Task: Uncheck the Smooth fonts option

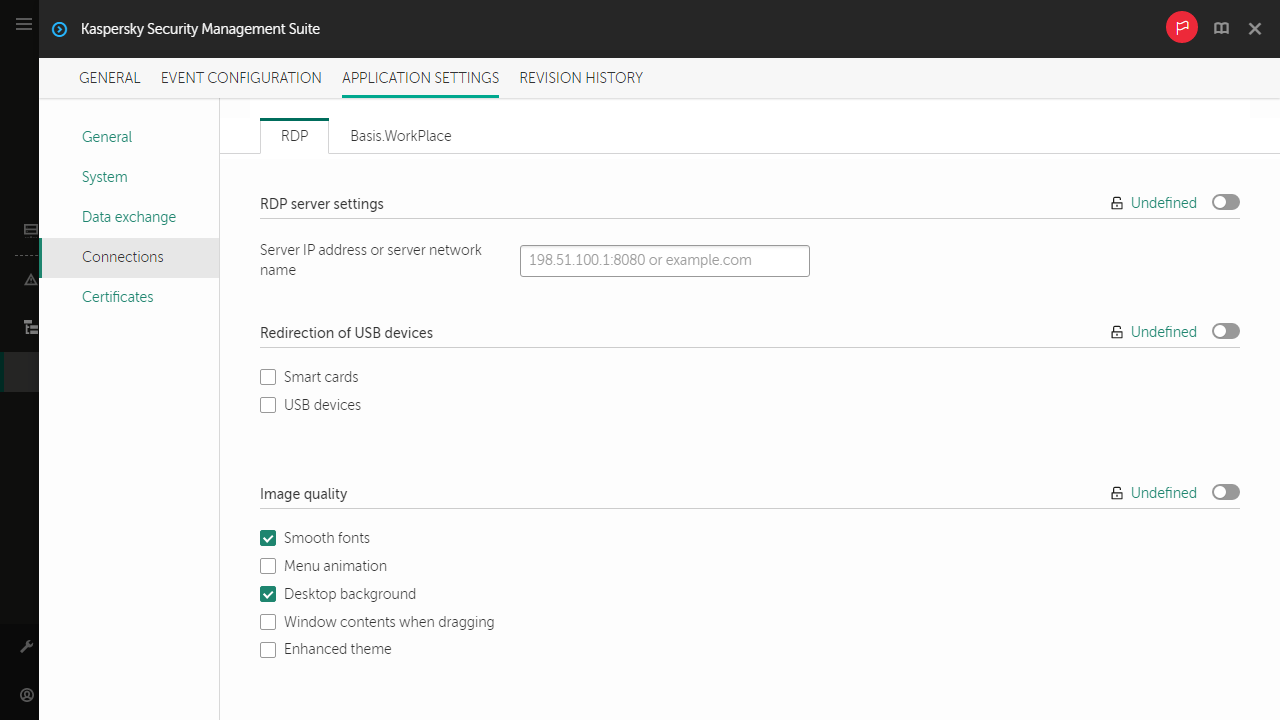Action: click(267, 537)
